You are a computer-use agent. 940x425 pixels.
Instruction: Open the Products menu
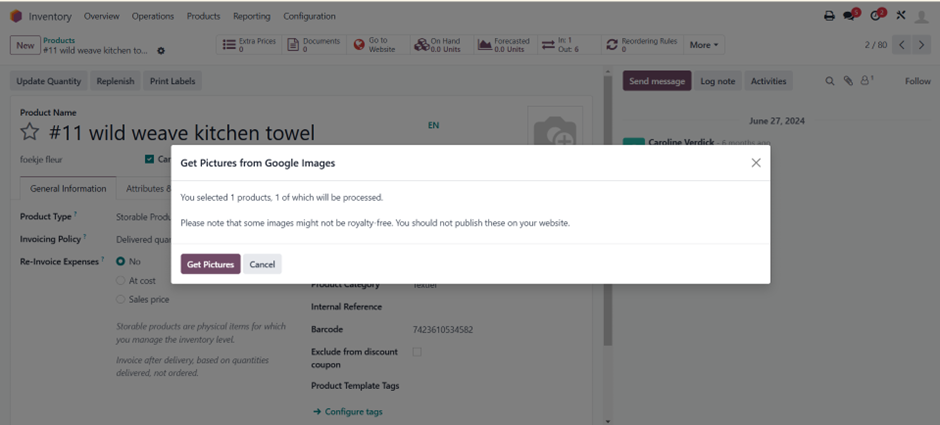203,16
